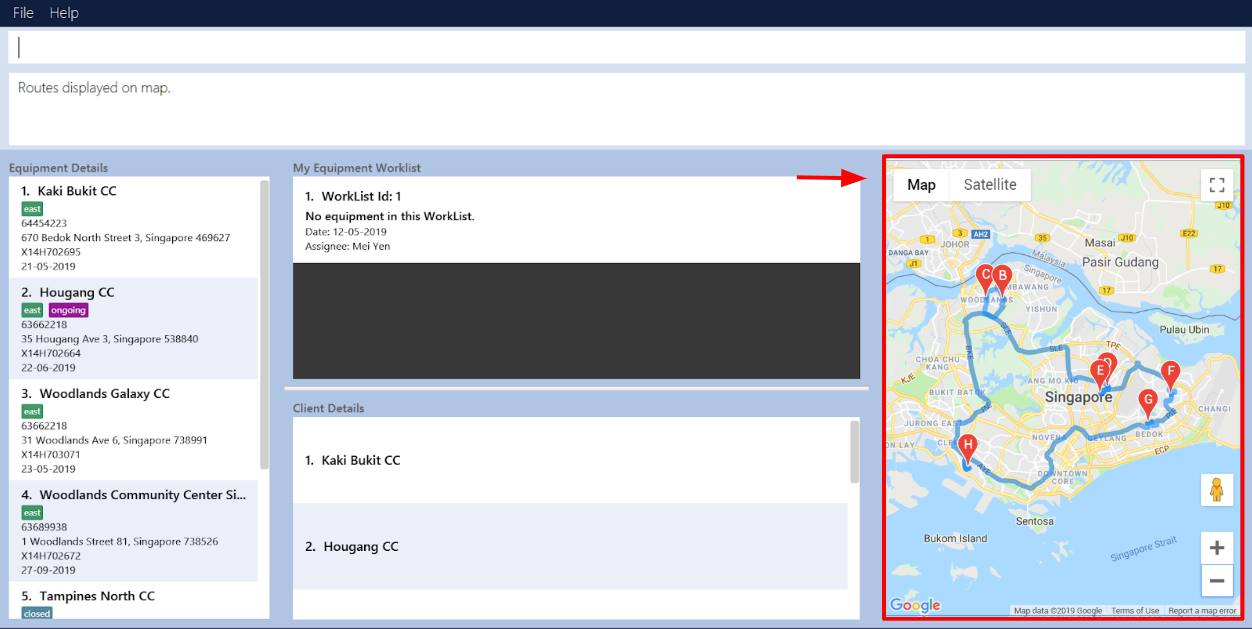Open Google logo link on map
Screen dimensions: 1252x629
(x=915, y=604)
